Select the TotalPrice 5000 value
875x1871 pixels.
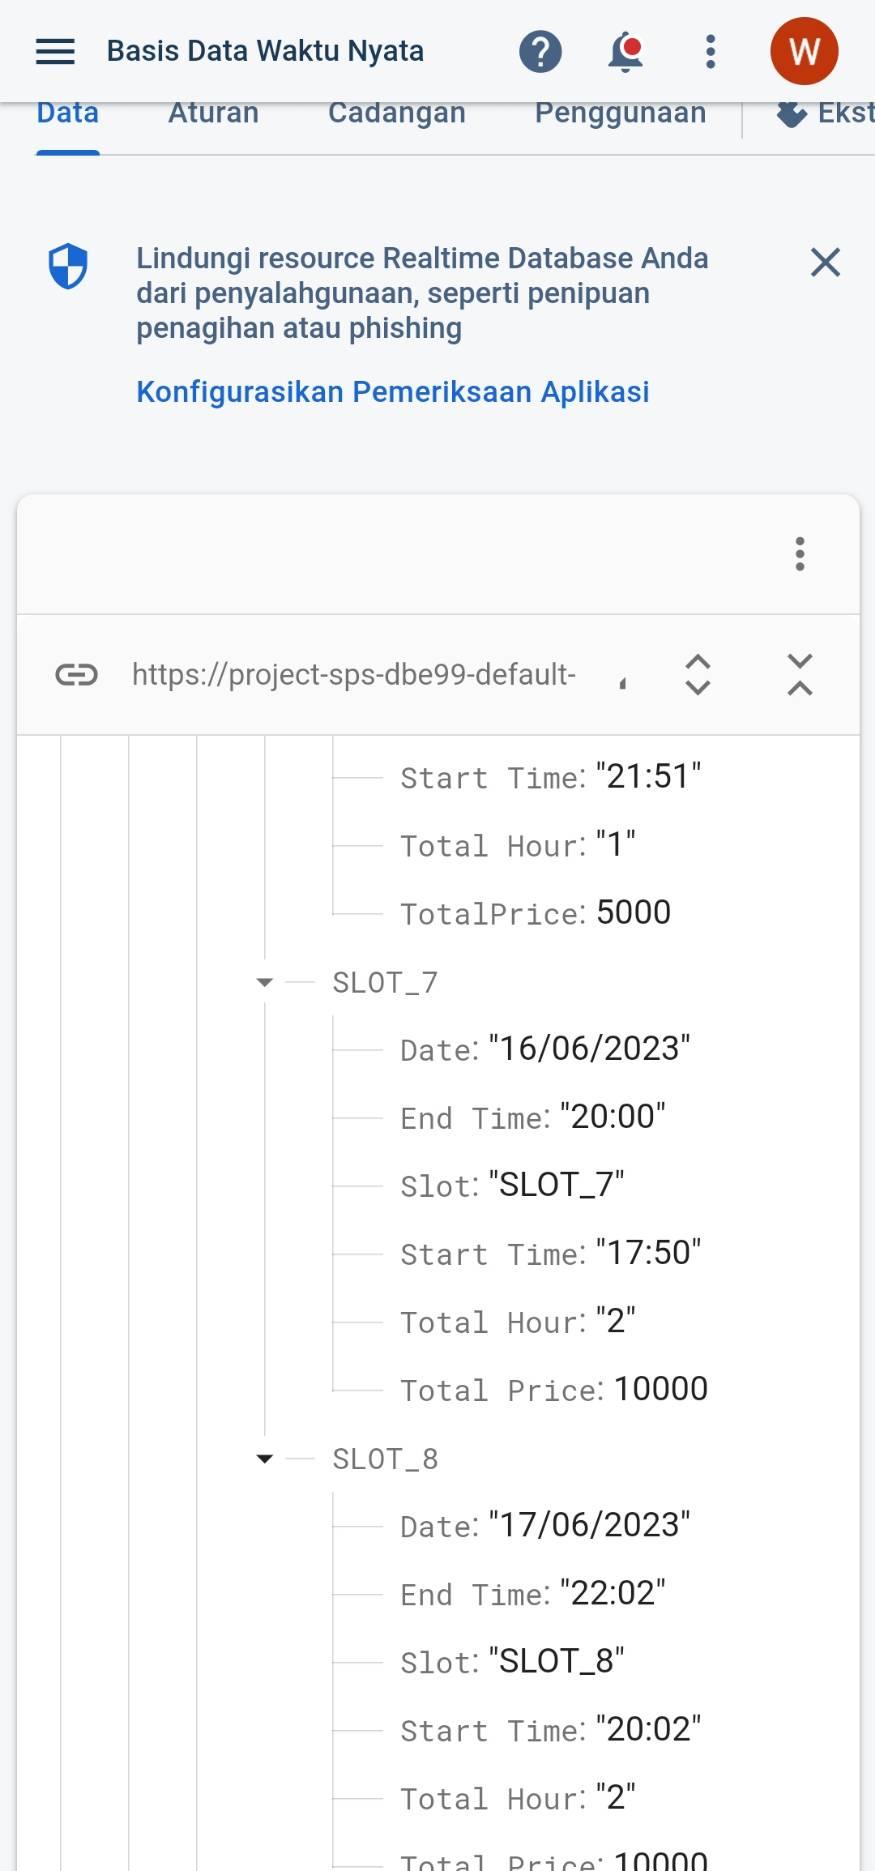pos(633,913)
